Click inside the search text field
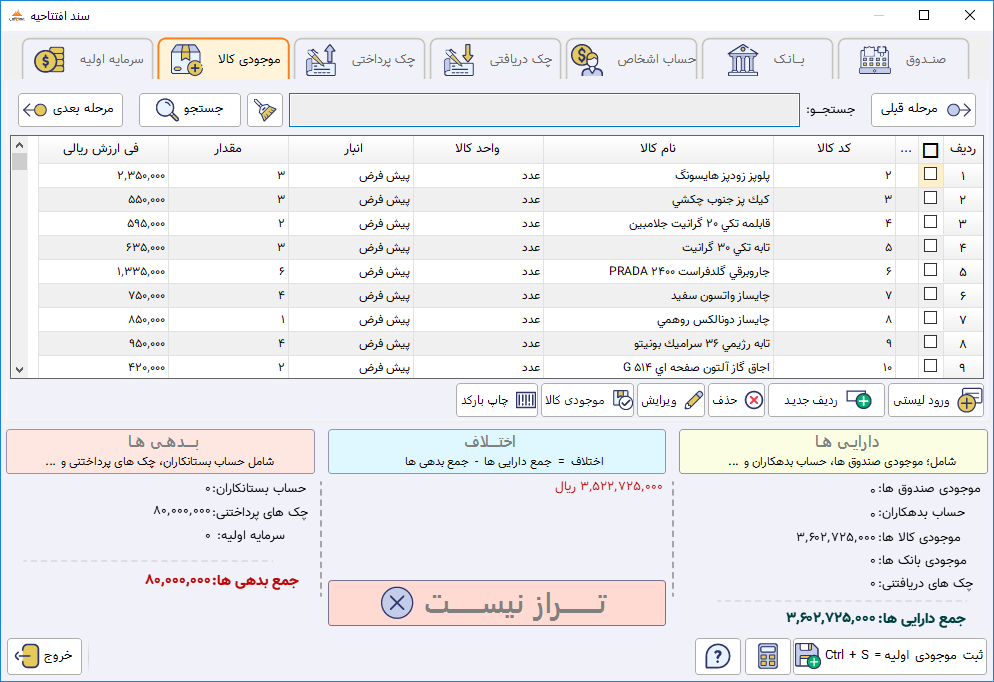 [544, 110]
